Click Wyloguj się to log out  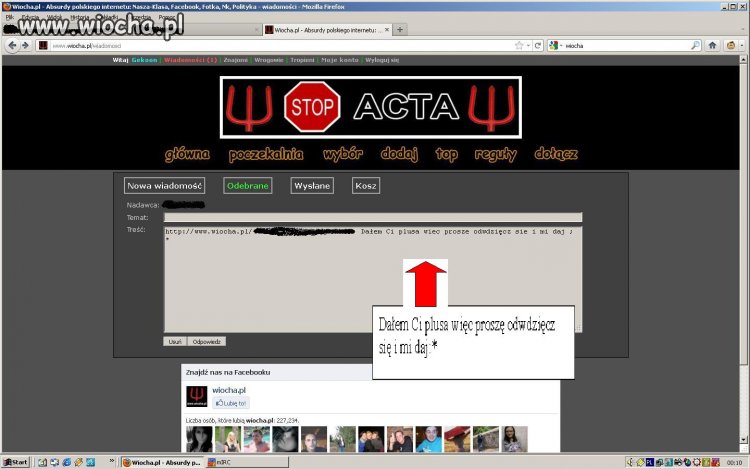pos(382,60)
